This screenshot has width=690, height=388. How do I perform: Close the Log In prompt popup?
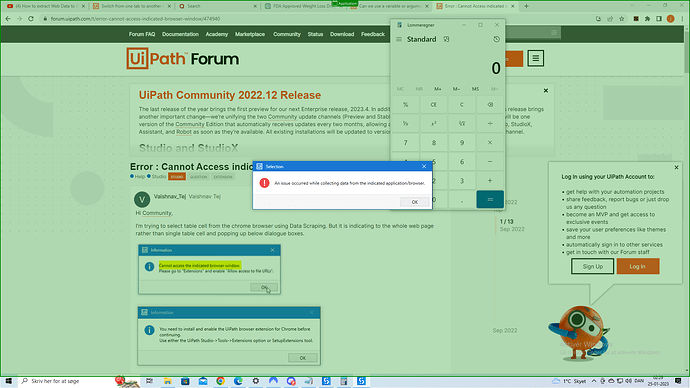[x=676, y=168]
